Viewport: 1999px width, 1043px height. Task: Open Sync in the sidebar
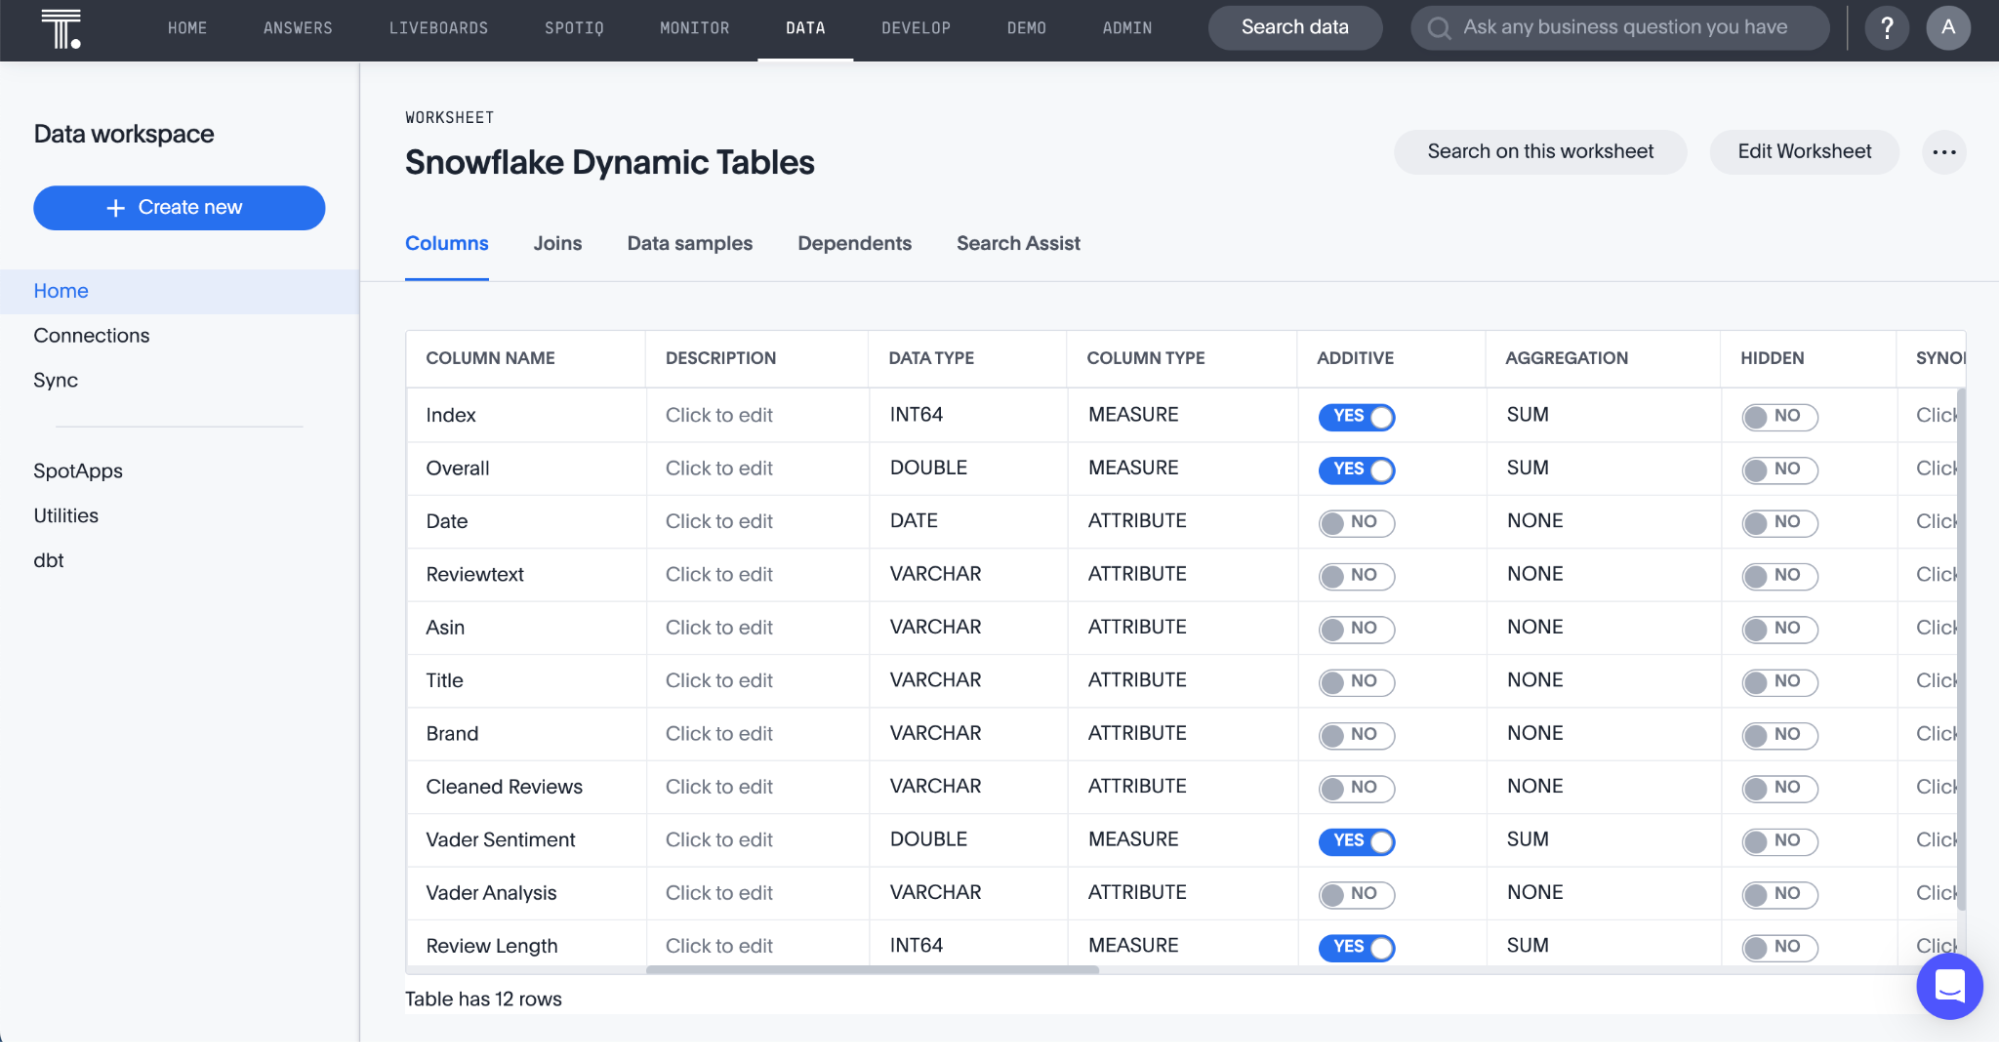point(55,381)
